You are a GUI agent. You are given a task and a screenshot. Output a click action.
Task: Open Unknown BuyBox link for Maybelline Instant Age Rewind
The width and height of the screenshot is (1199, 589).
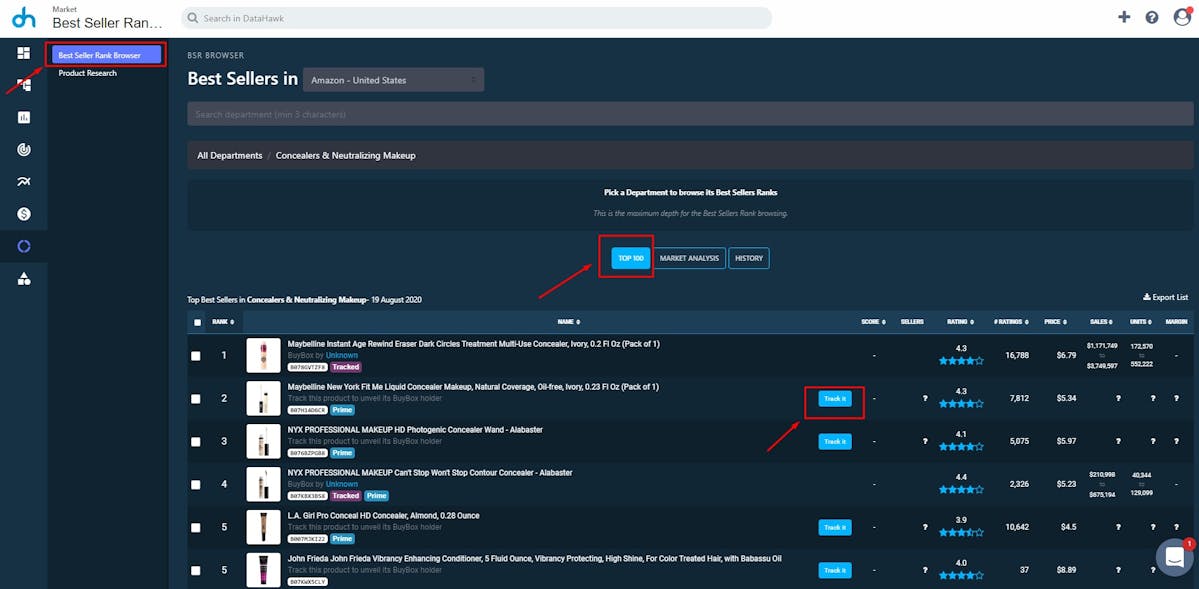pos(342,356)
